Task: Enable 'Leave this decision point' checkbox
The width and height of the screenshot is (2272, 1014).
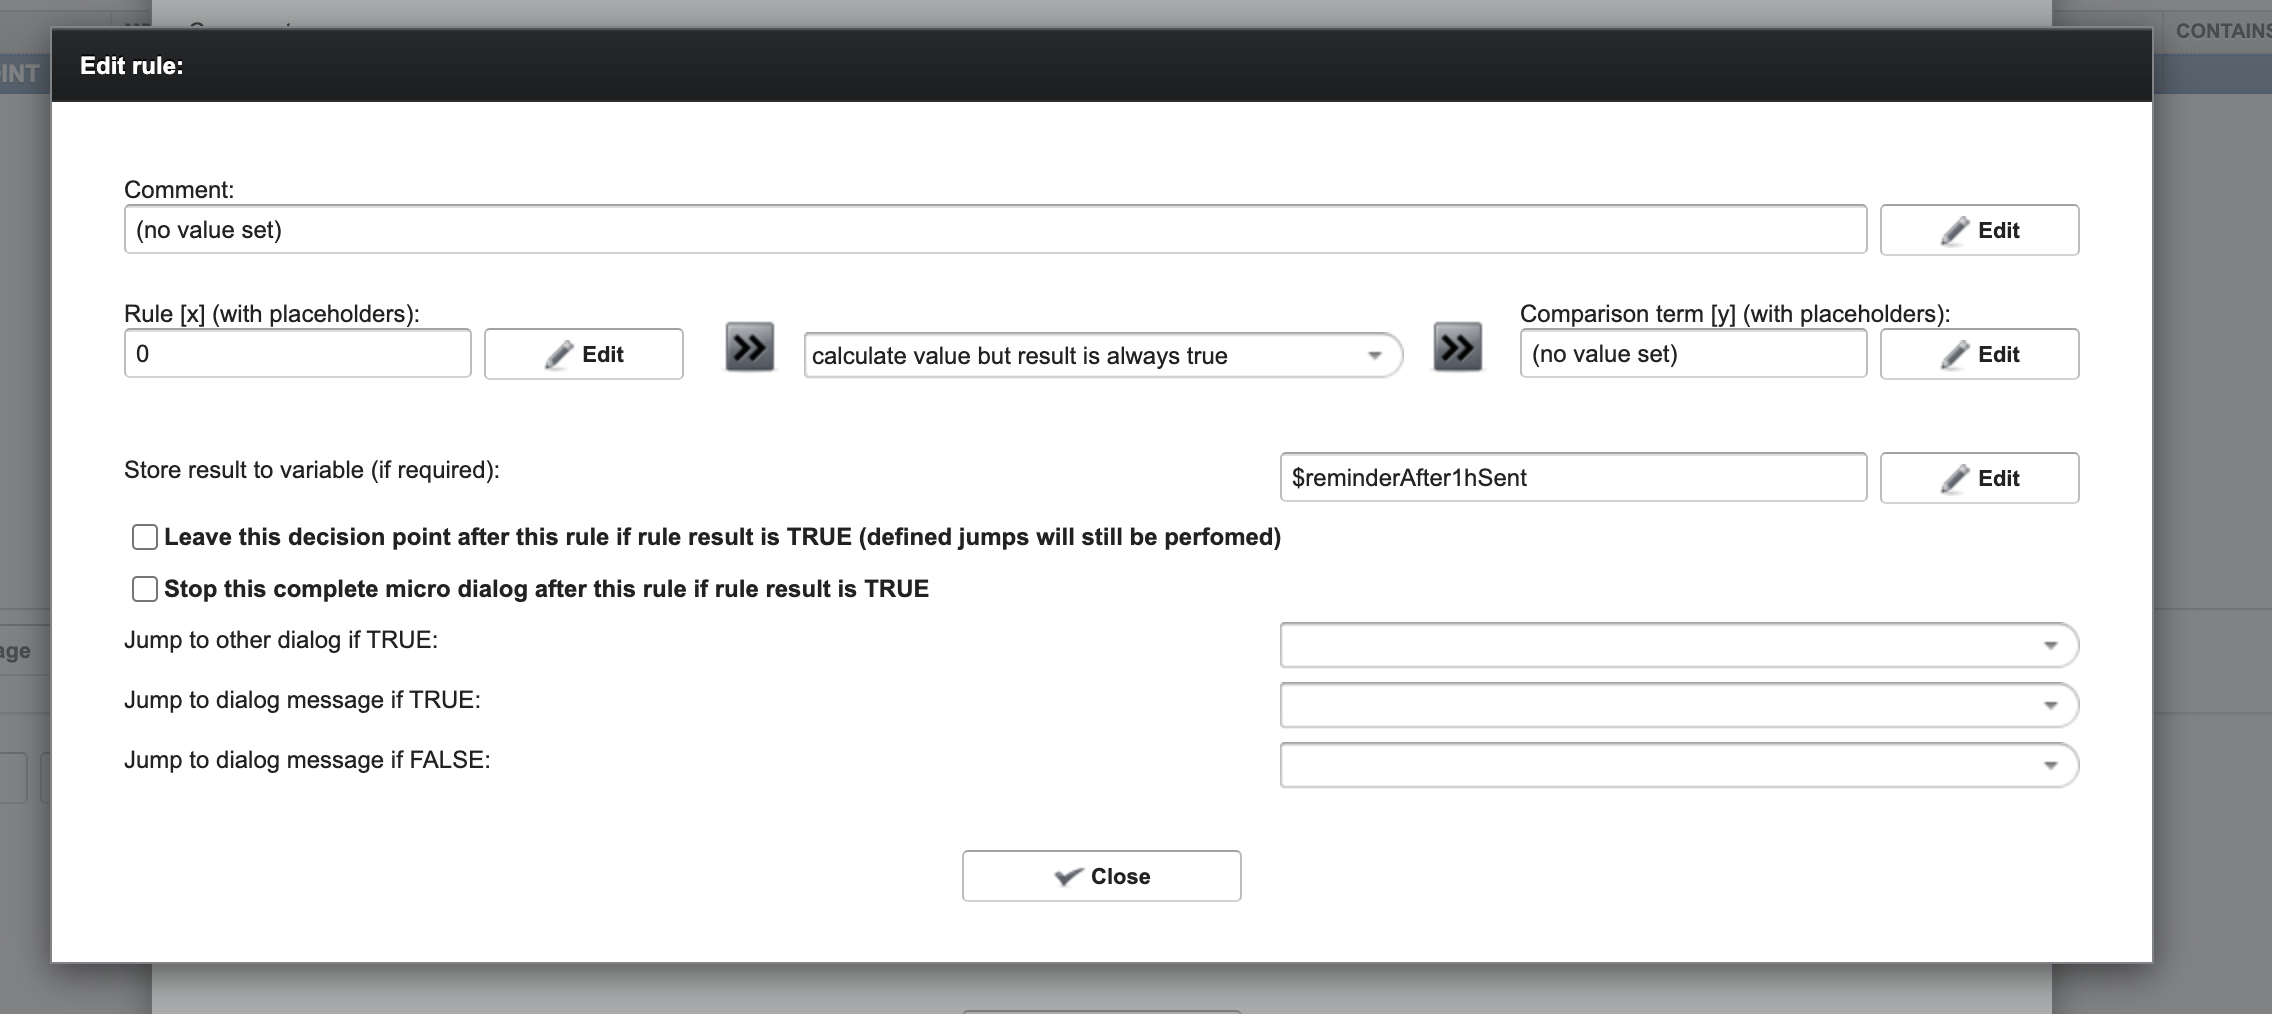Action: 145,537
